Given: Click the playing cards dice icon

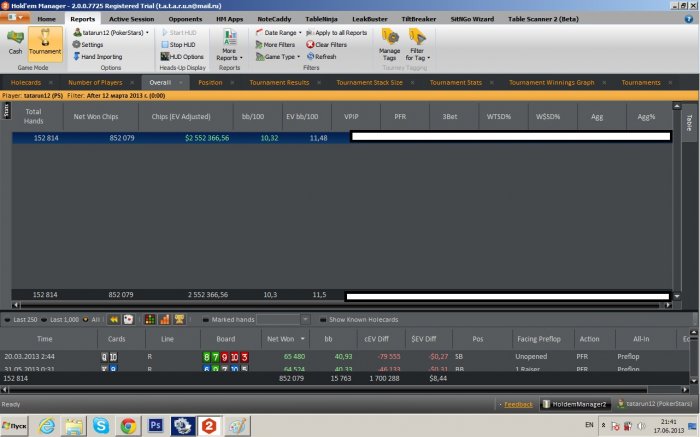Looking at the screenshot, I should click(x=129, y=320).
